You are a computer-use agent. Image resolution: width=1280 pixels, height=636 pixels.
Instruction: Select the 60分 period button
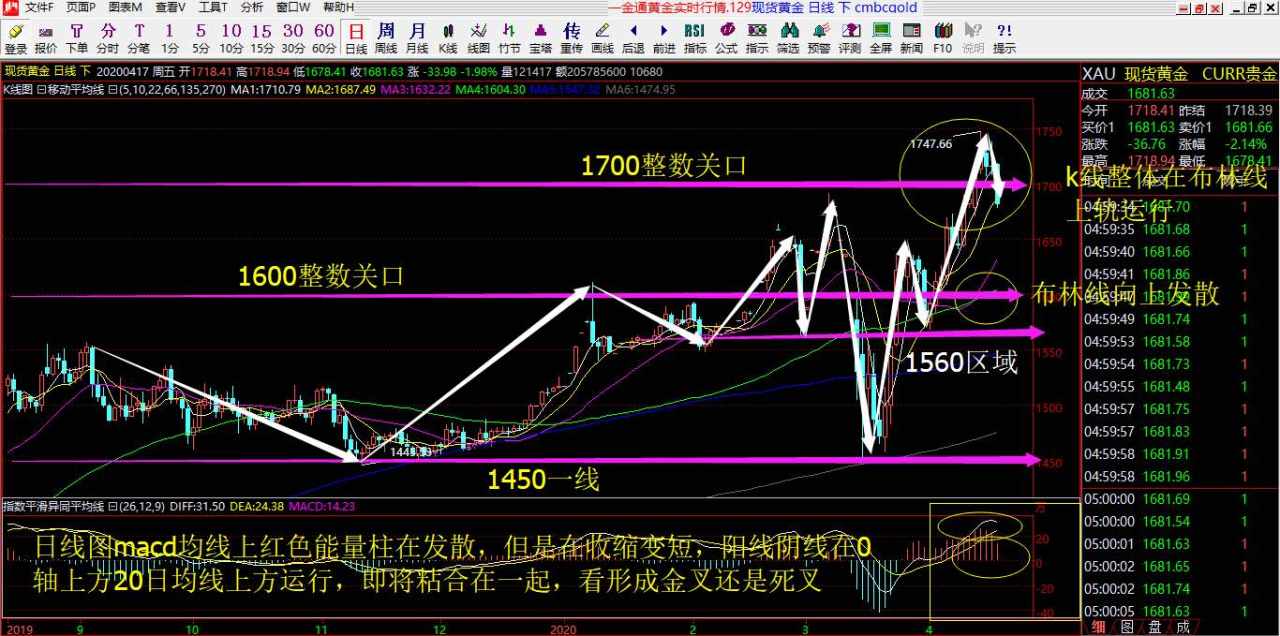tap(324, 38)
